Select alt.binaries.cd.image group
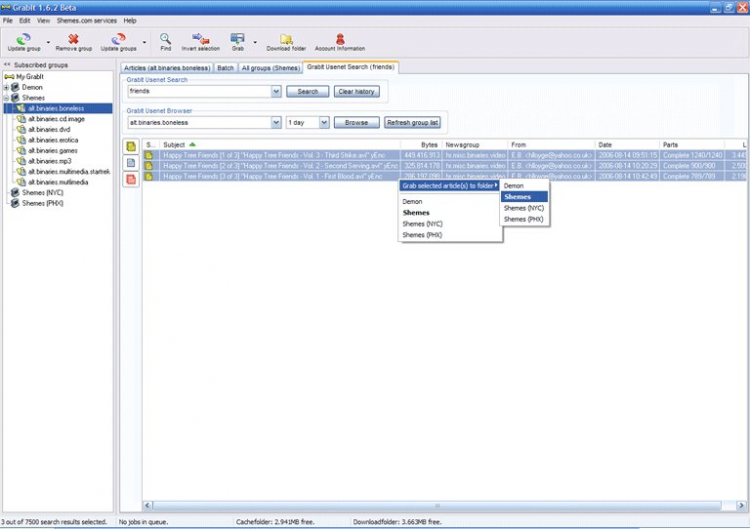Screen dimensions: 750x529 tap(56, 119)
